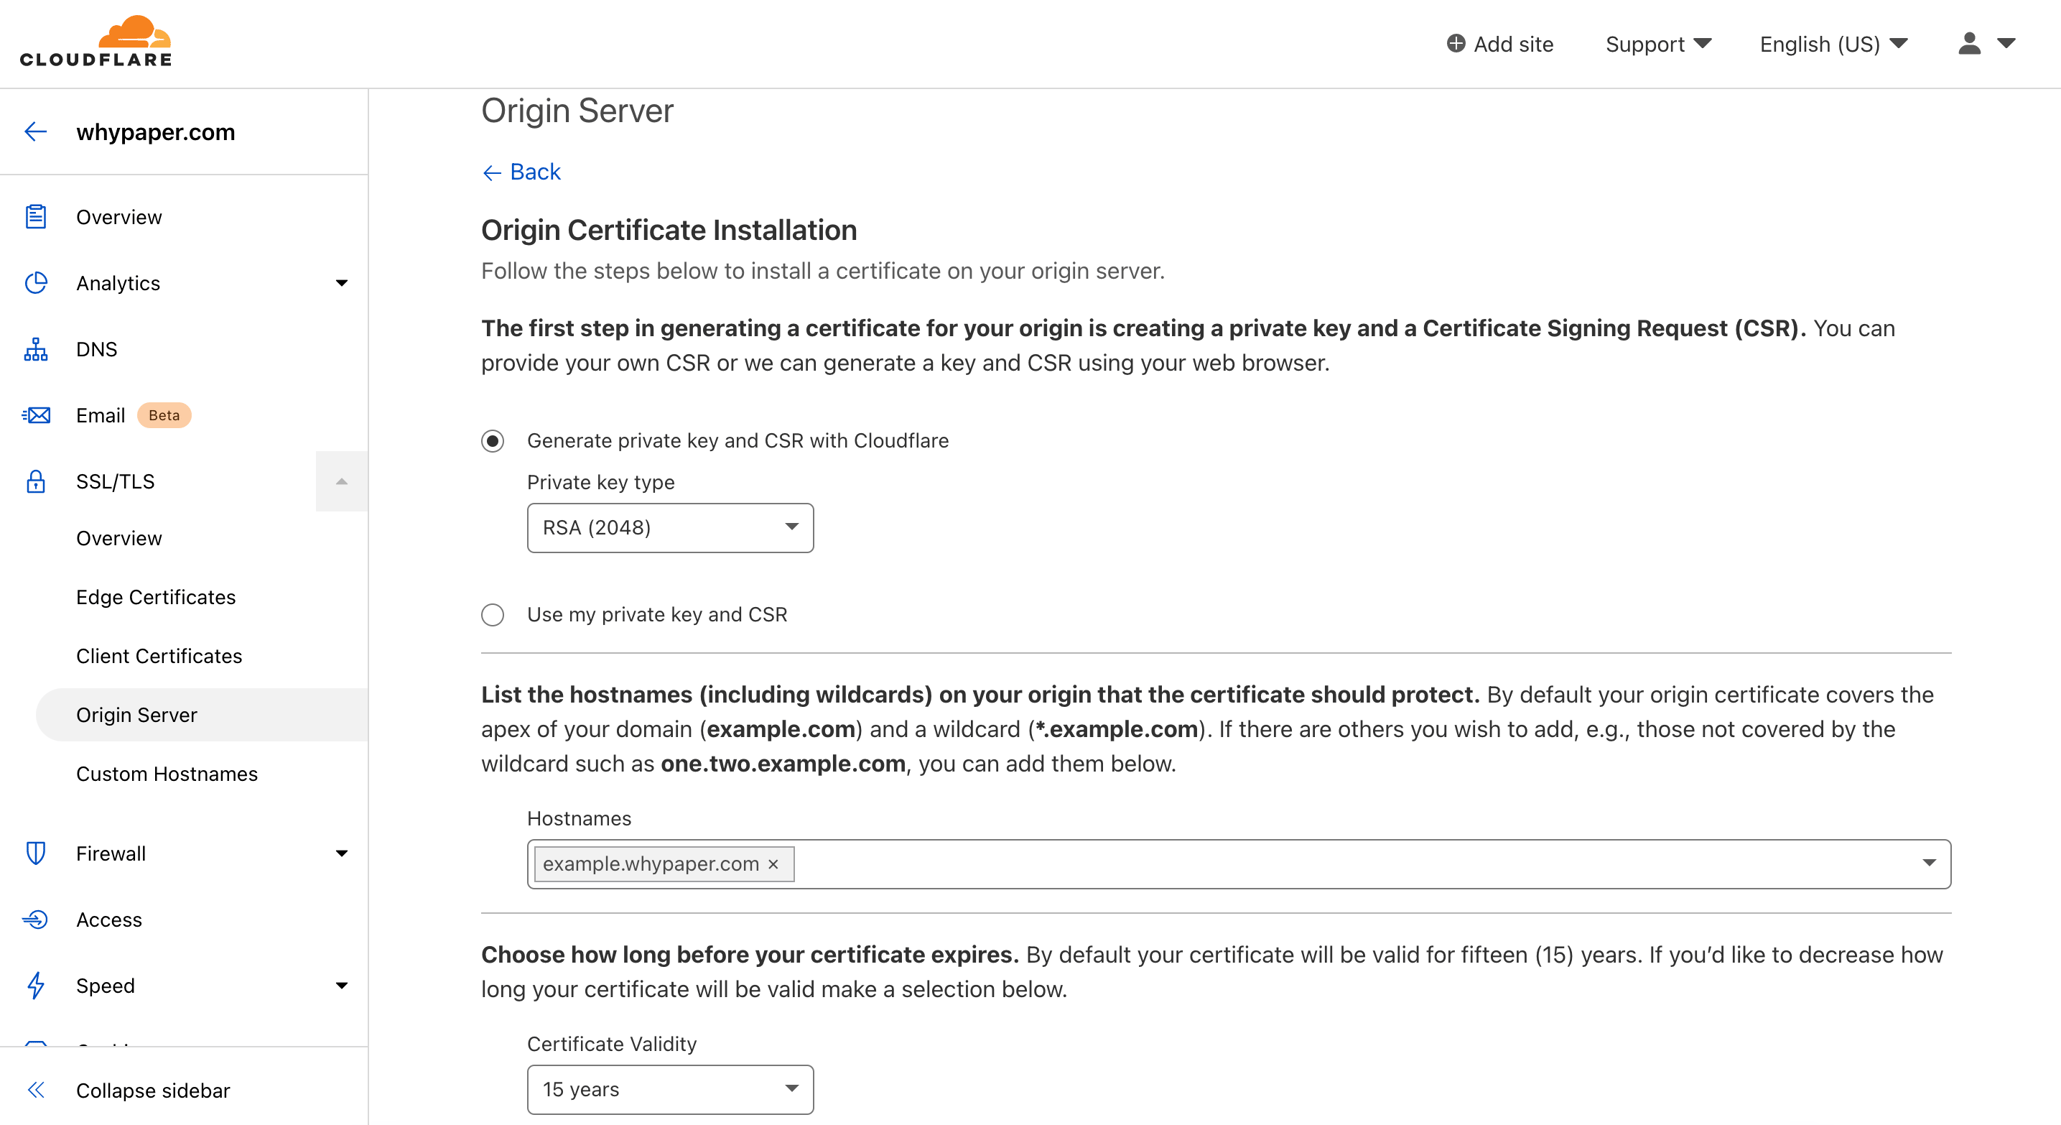Open Firewall via the shield icon
The image size is (2061, 1125).
click(x=36, y=853)
